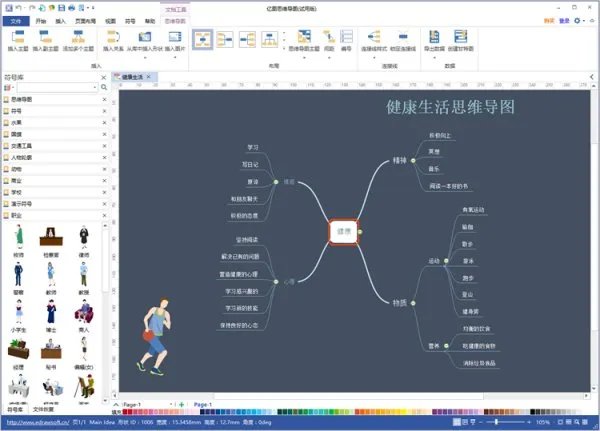600x431 pixels.
Task: Switch to the 开始 (Home) ribbon tab
Action: coord(41,21)
